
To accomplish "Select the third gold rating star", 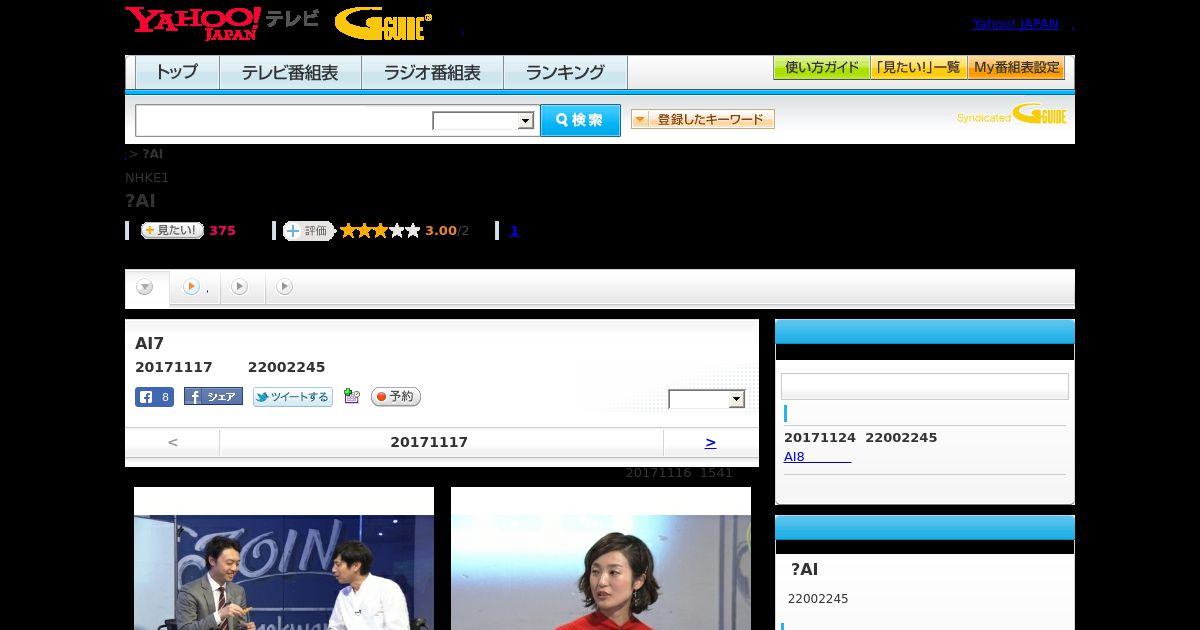I will point(380,231).
